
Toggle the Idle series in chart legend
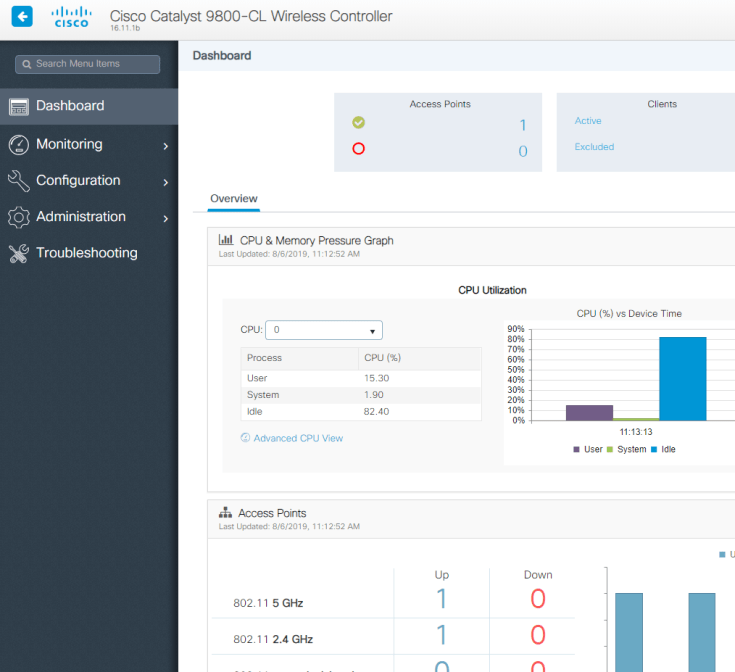663,450
